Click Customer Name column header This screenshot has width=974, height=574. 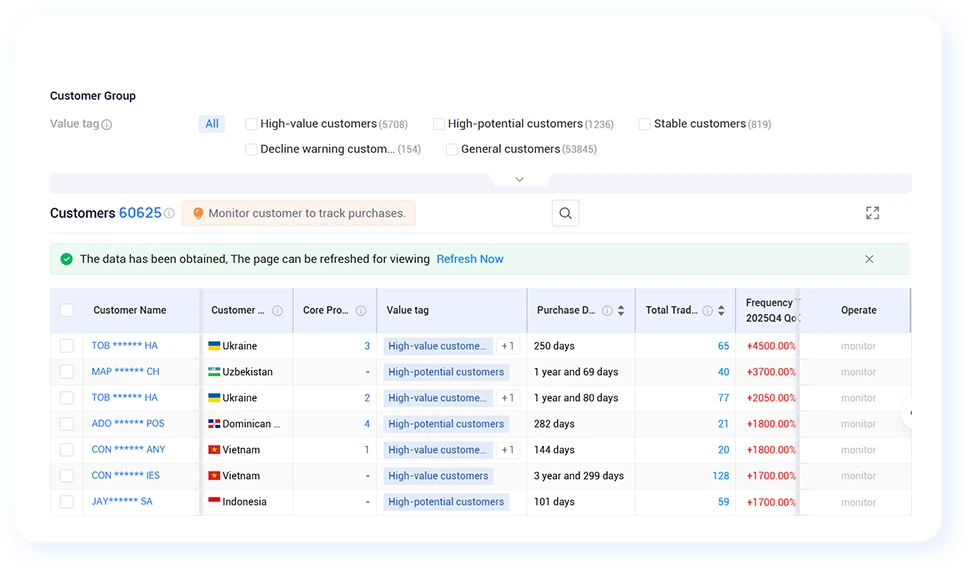click(x=130, y=310)
